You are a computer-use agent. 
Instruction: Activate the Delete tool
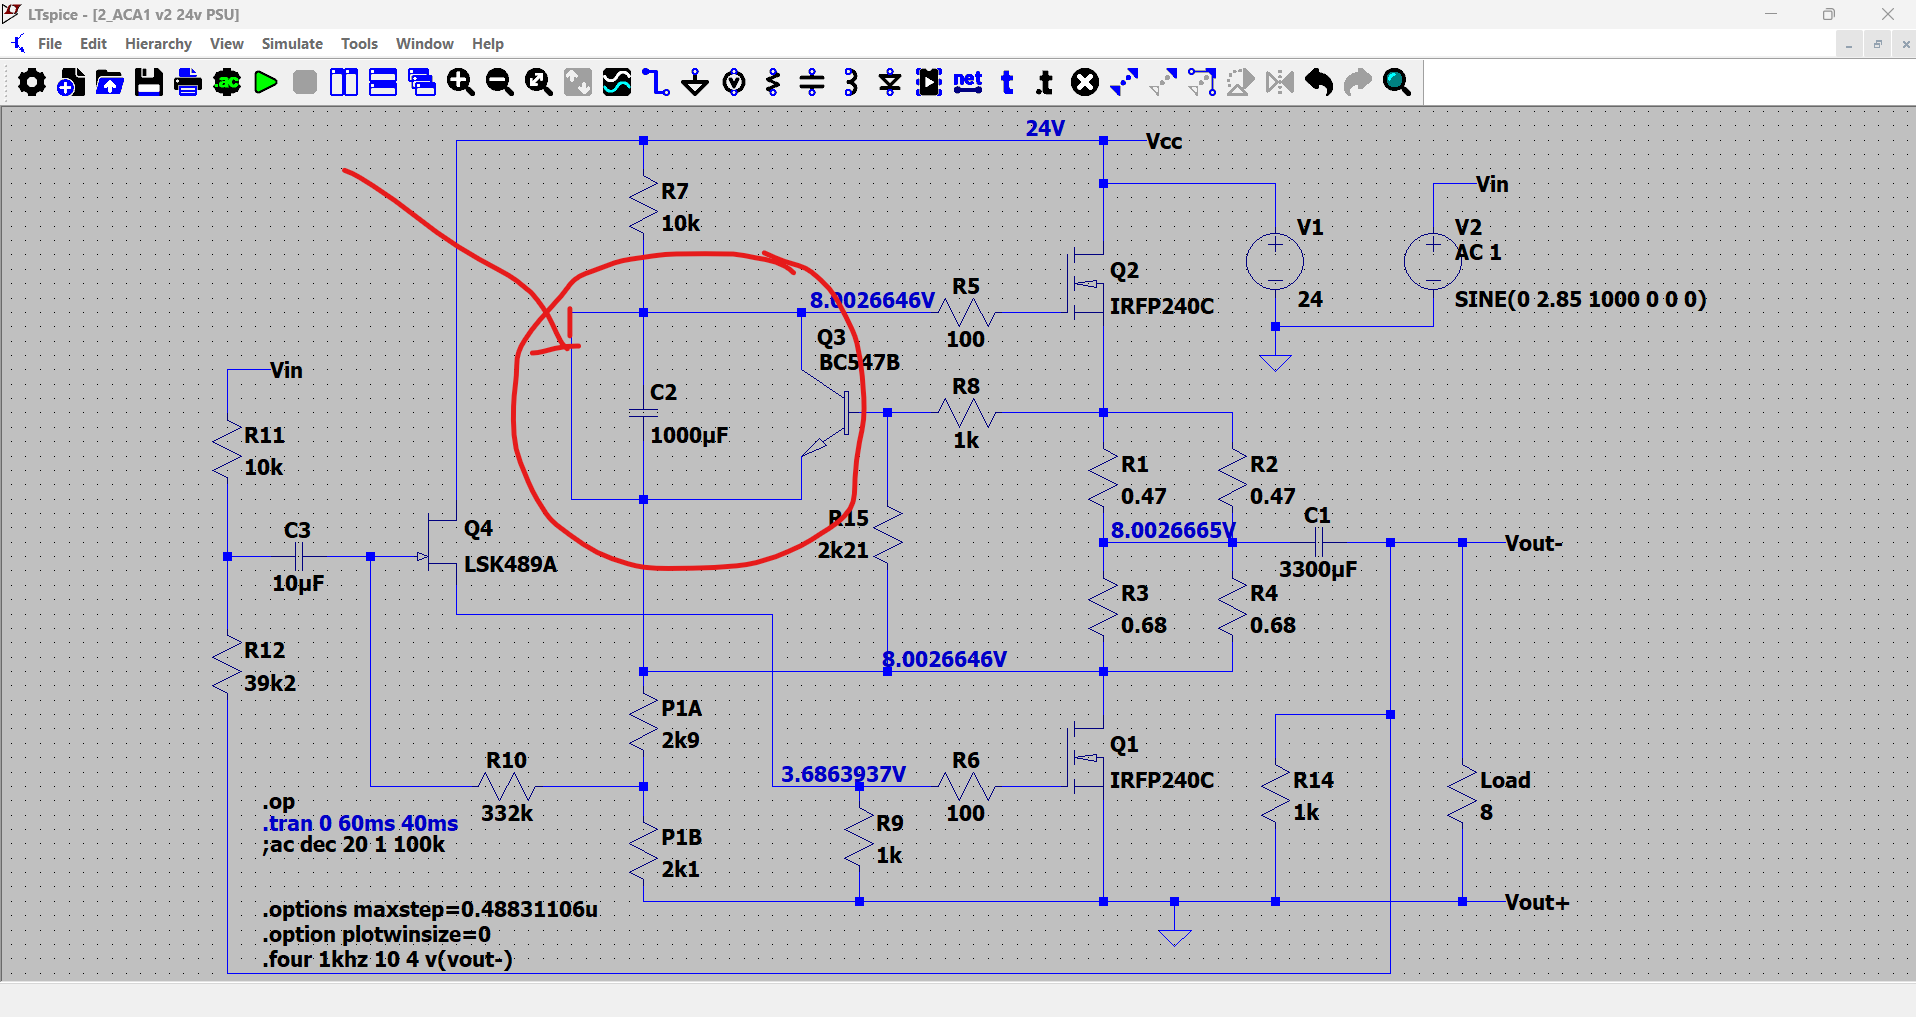coord(1085,82)
